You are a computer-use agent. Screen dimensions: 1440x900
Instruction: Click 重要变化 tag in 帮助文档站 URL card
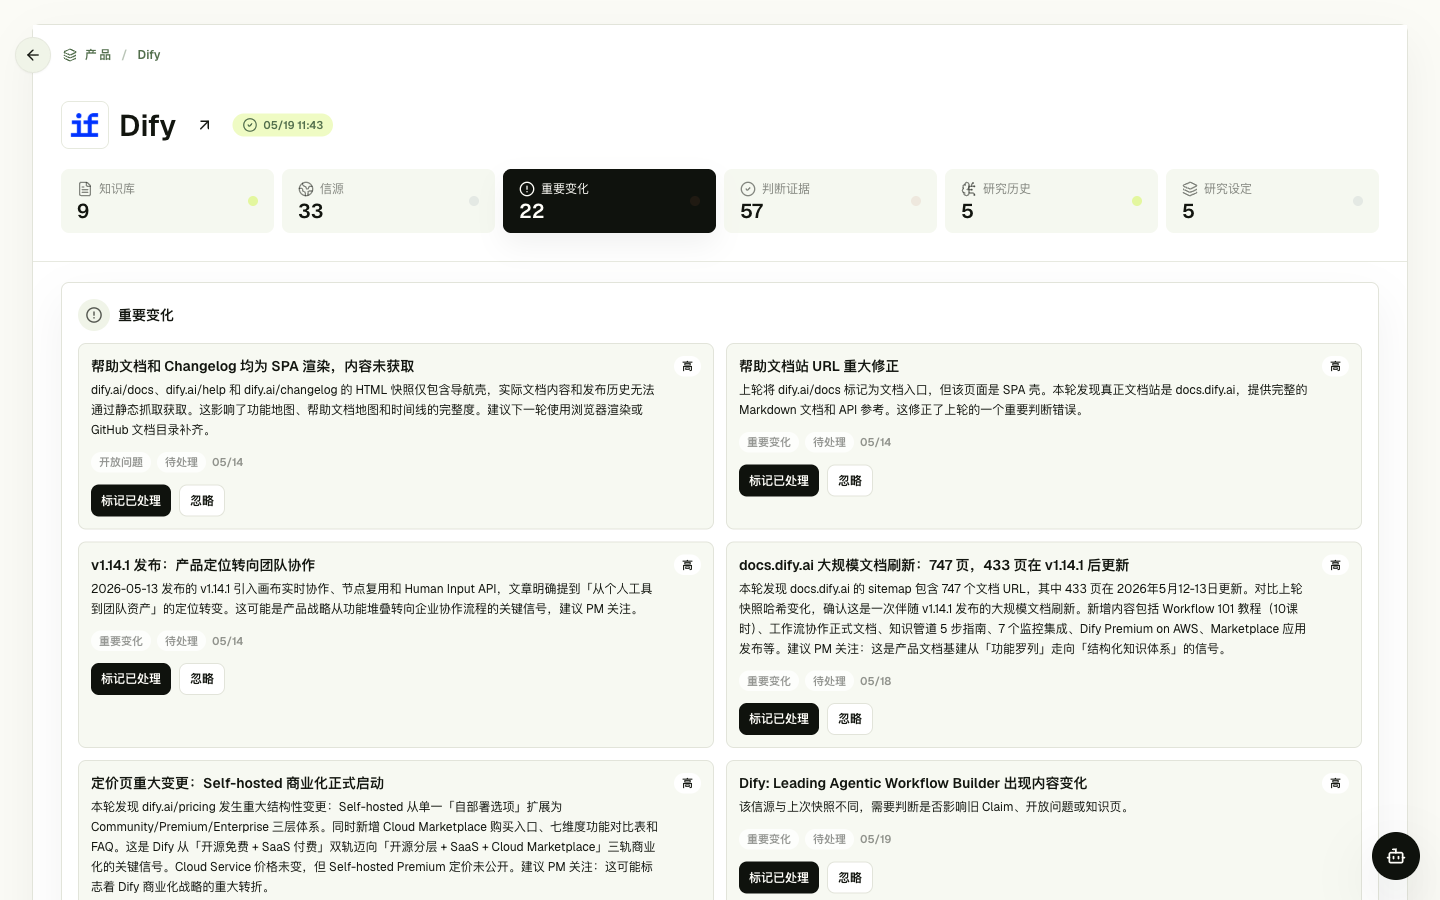(x=769, y=442)
